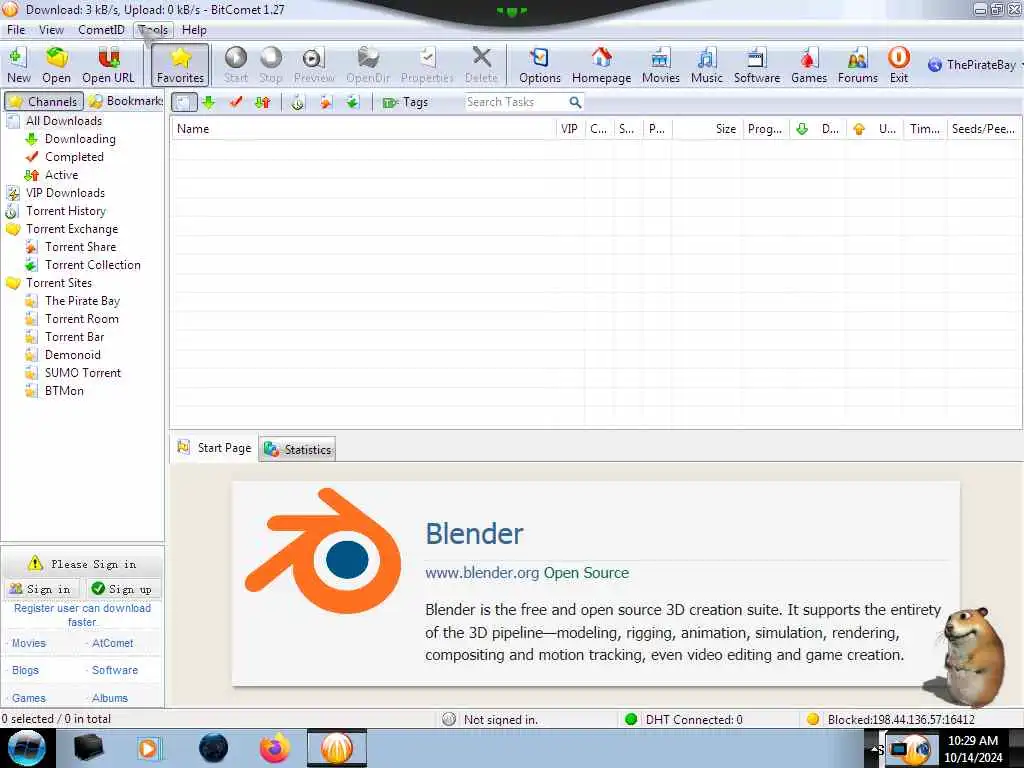Open Demonoid site entry

tap(72, 355)
